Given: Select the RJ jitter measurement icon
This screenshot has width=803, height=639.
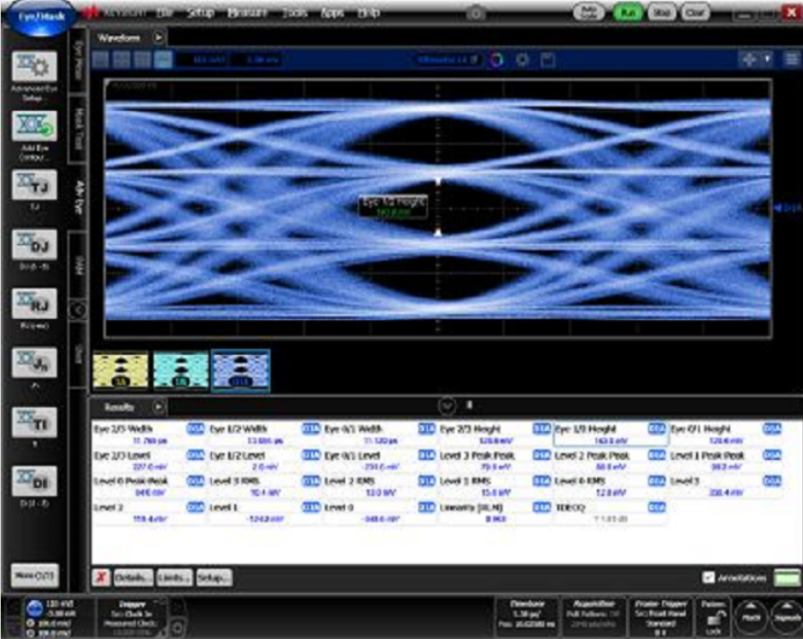Looking at the screenshot, I should pyautogui.click(x=33, y=304).
